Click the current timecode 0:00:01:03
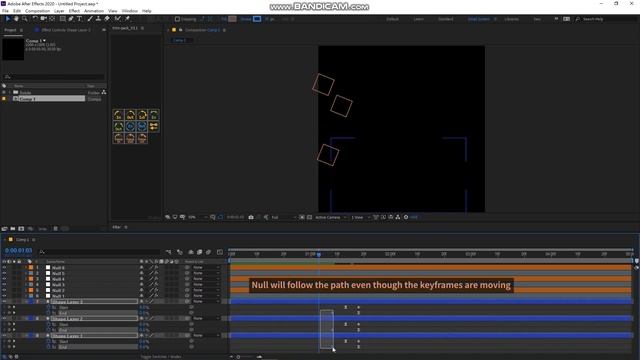Screen dimensions: 640x360 (x=18, y=251)
